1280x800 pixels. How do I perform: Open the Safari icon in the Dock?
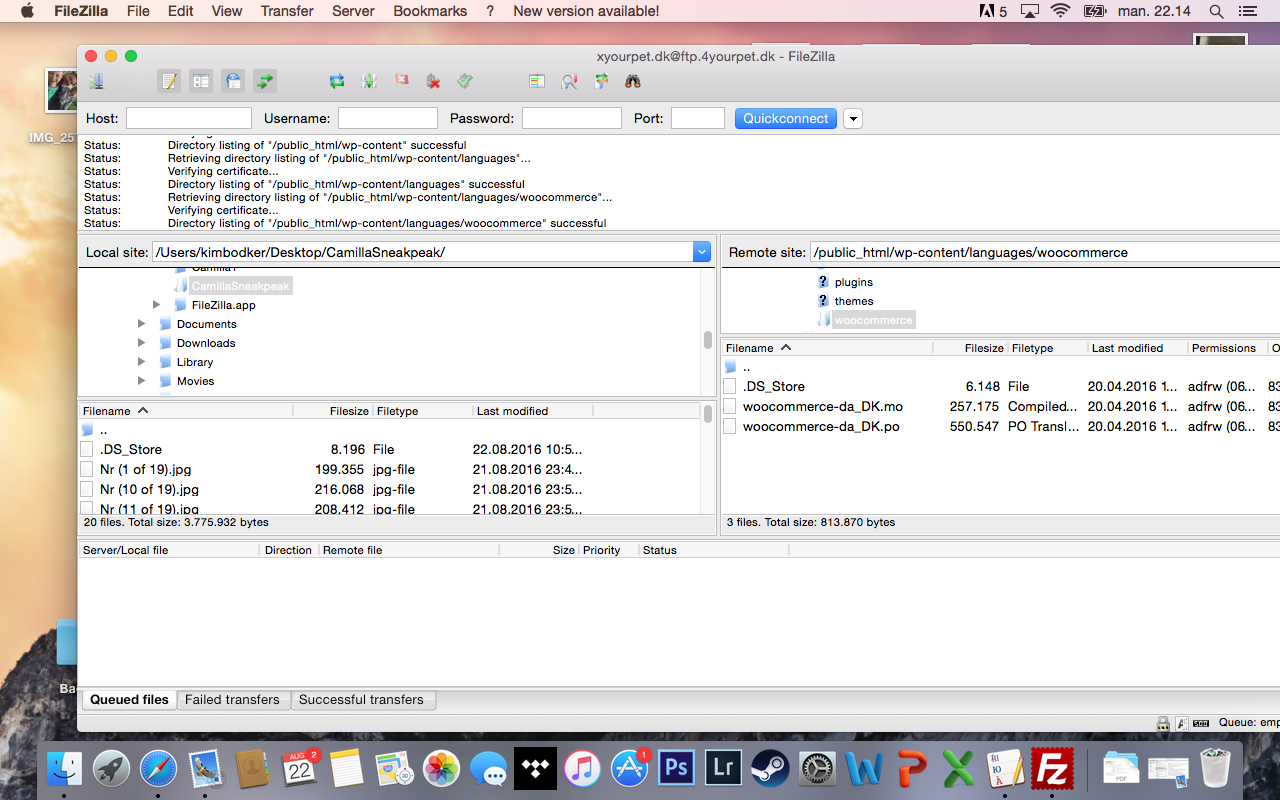(x=158, y=768)
